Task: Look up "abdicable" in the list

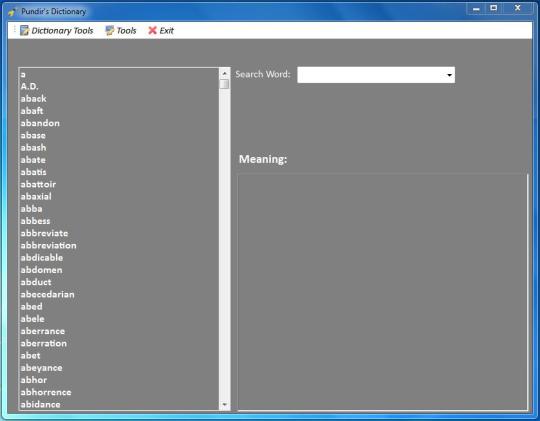Action: pyautogui.click(x=42, y=258)
